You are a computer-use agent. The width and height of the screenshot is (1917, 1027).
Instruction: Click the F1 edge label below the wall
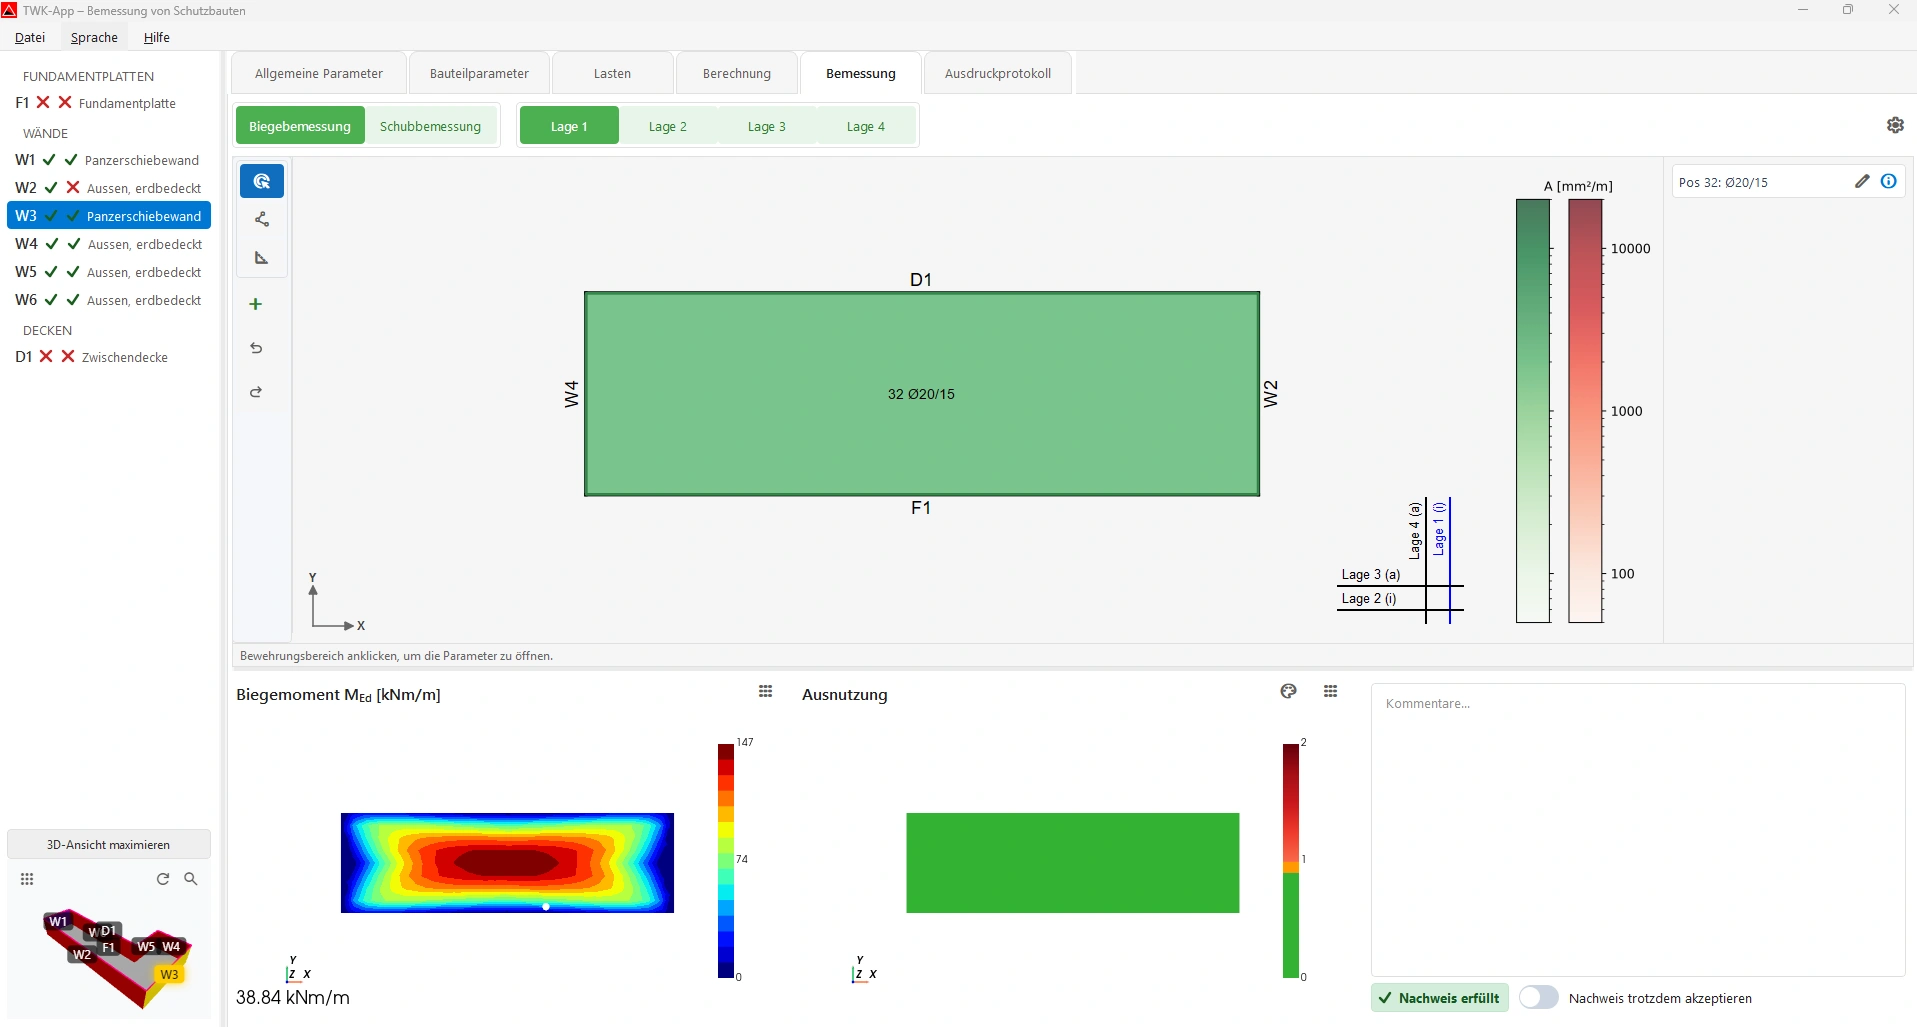(x=921, y=508)
